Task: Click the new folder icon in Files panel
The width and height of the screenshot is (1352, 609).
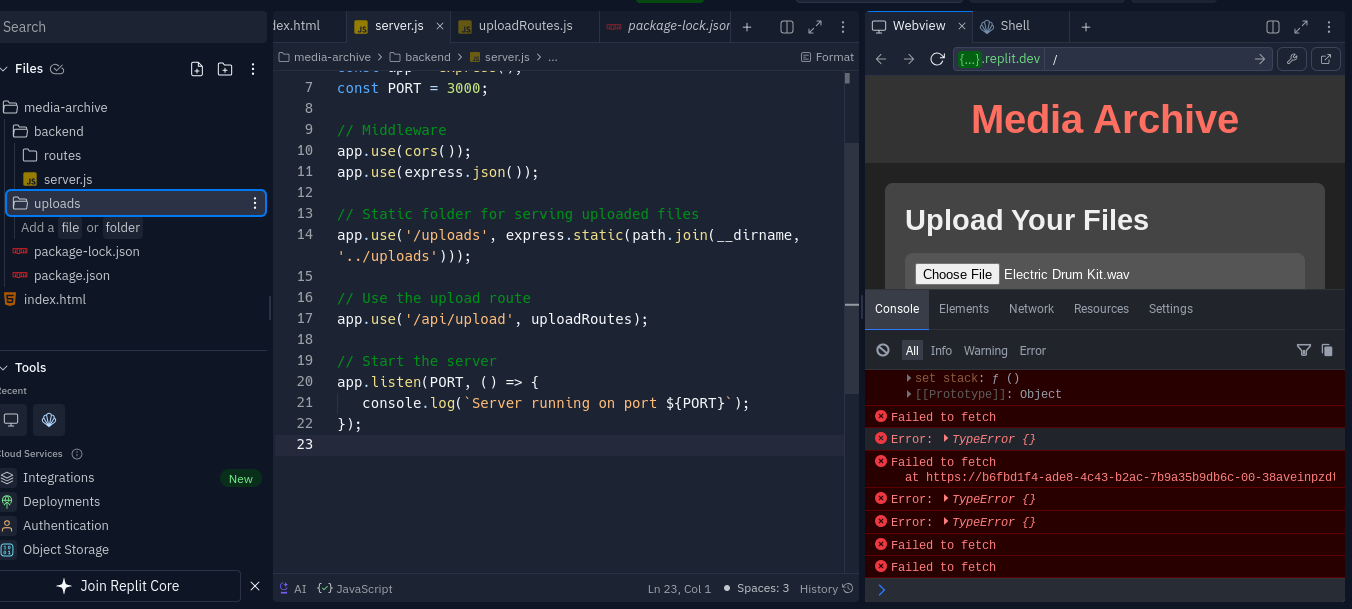Action: [225, 69]
